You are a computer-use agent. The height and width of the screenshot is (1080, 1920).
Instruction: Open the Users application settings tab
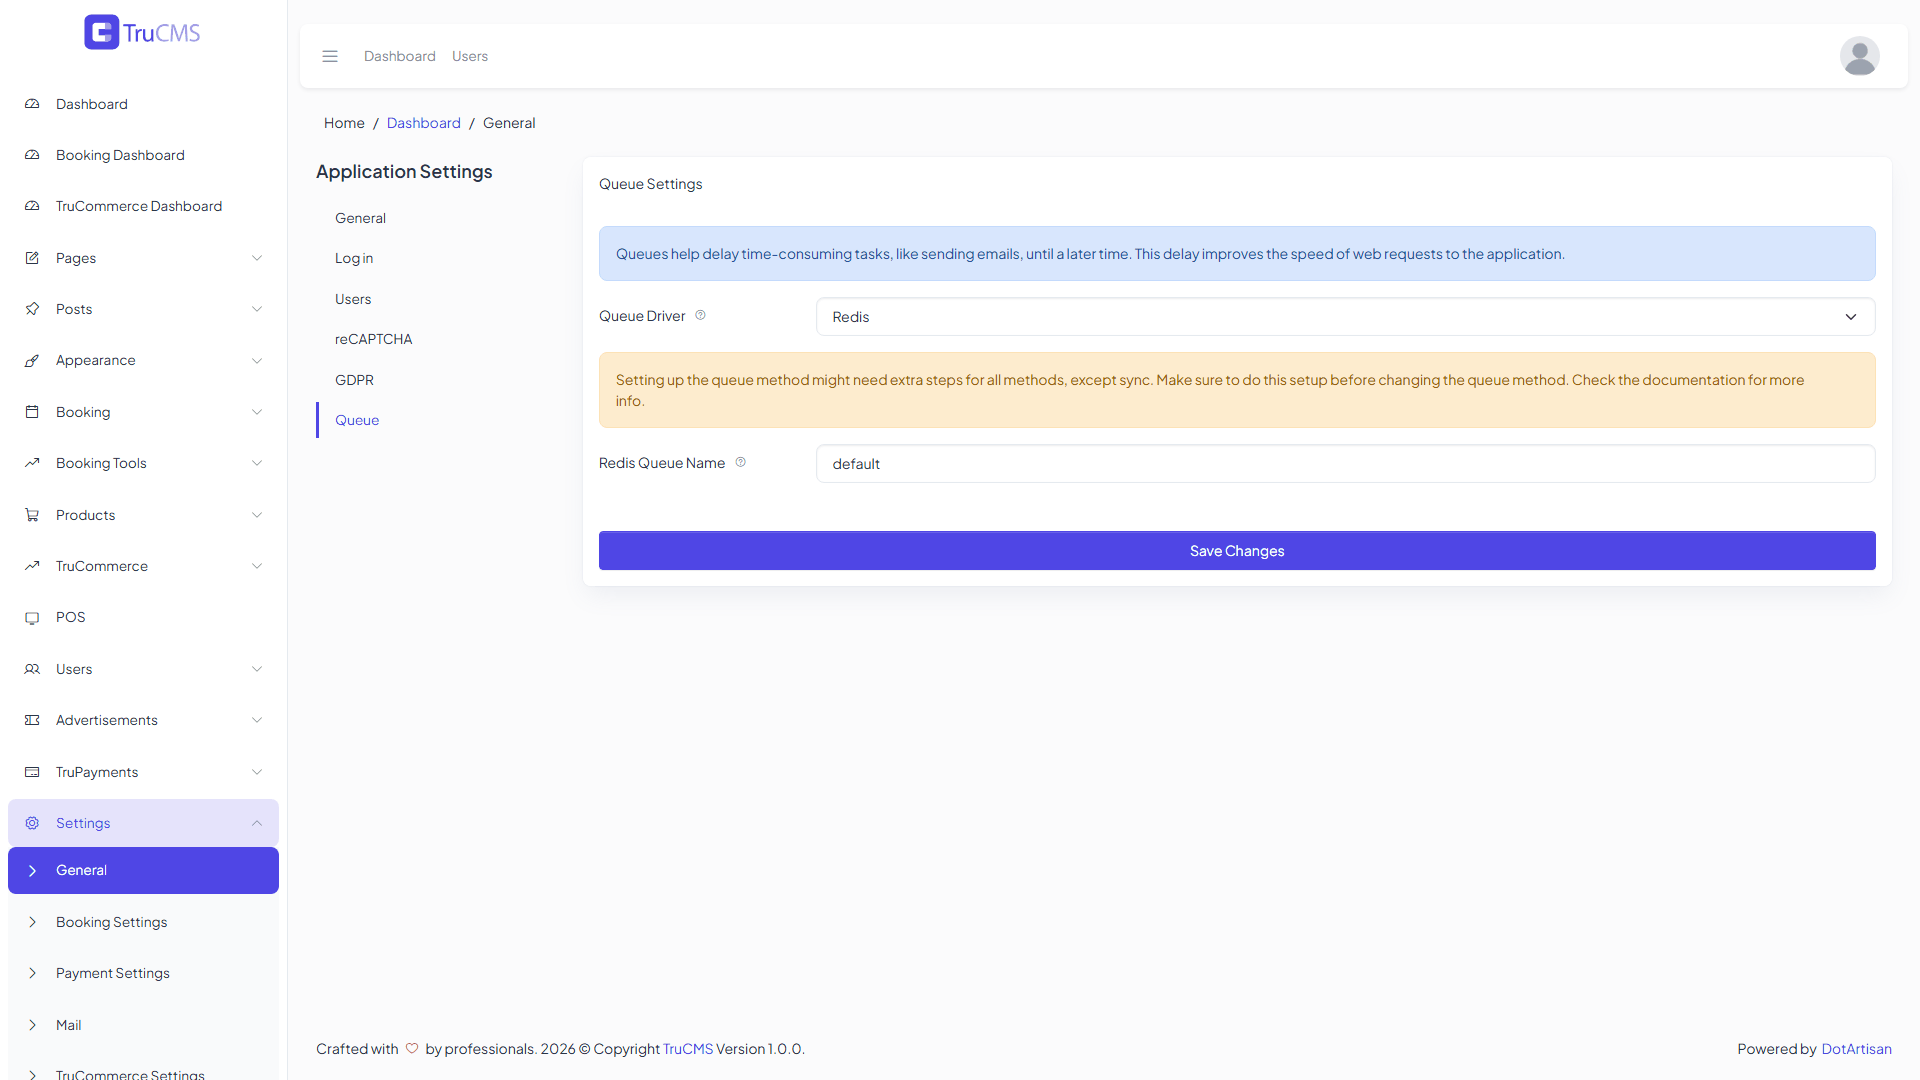(353, 299)
